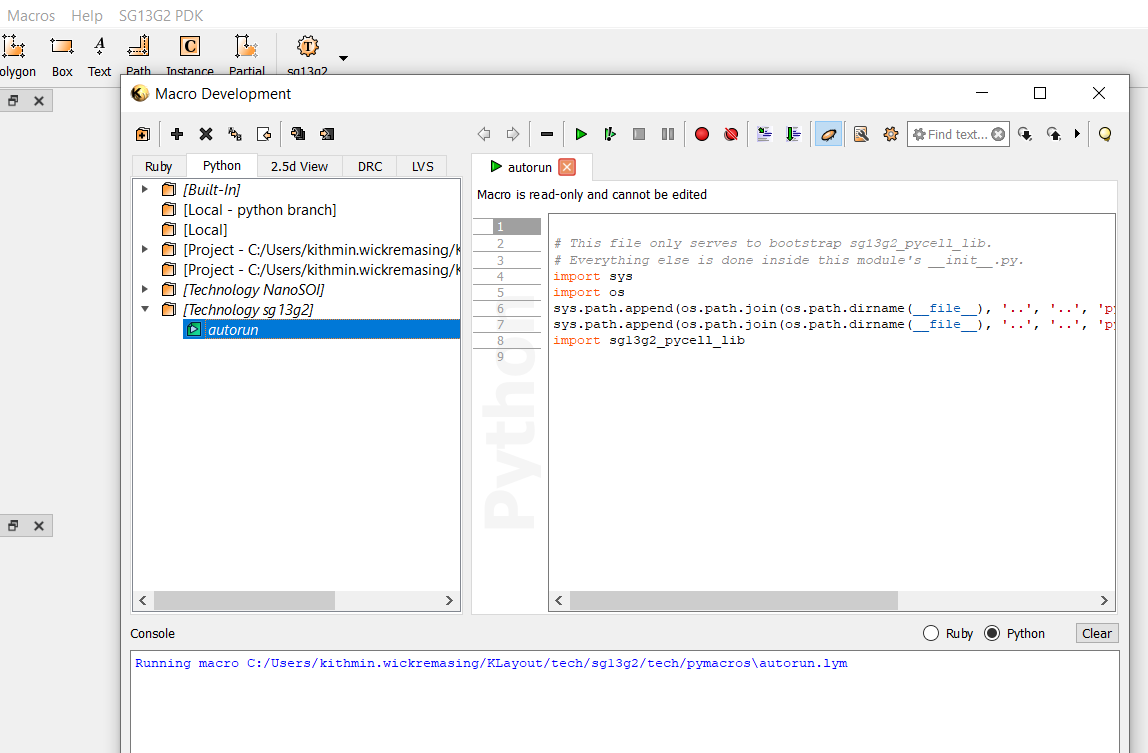Click the step into icon

tap(764, 134)
